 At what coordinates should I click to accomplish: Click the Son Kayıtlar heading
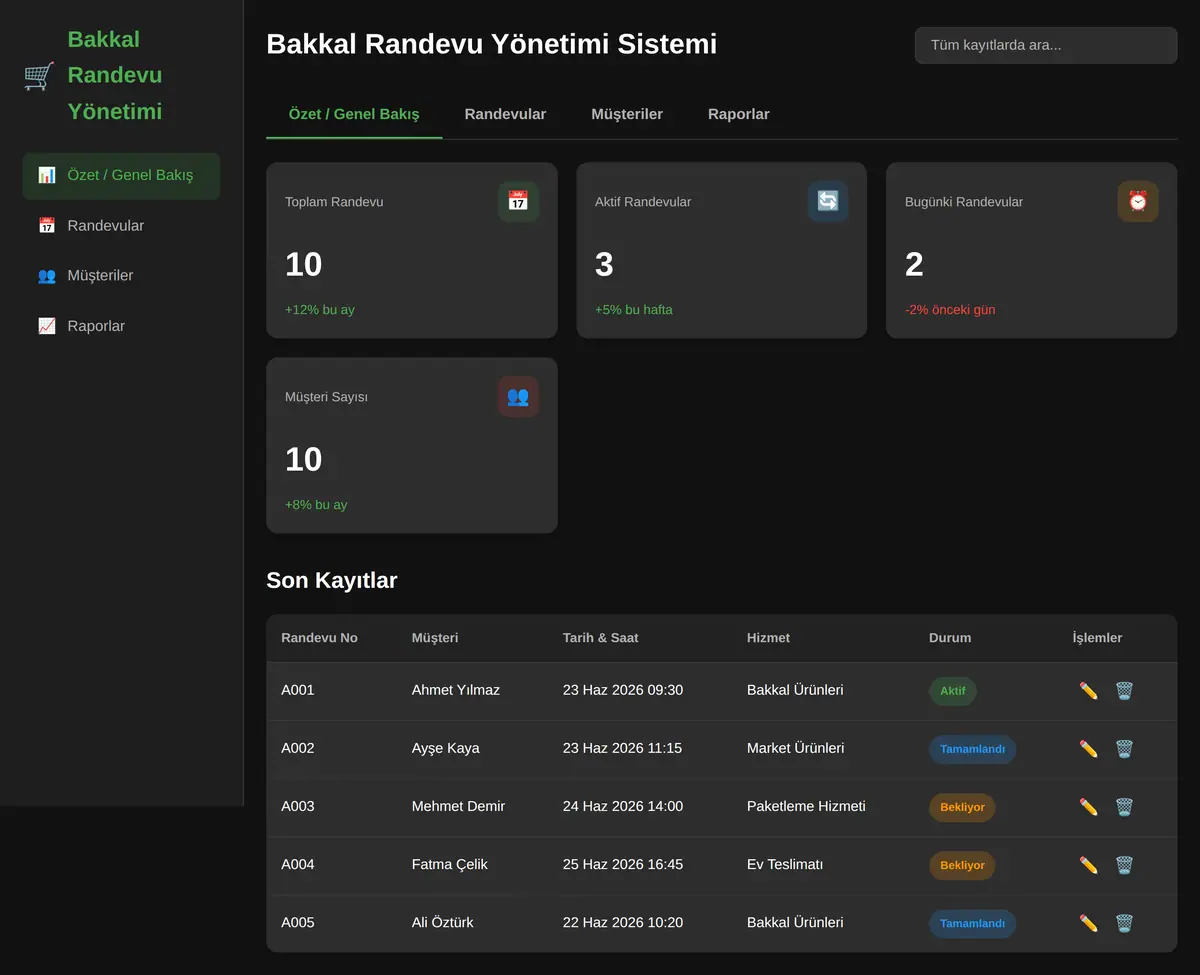tap(332, 580)
